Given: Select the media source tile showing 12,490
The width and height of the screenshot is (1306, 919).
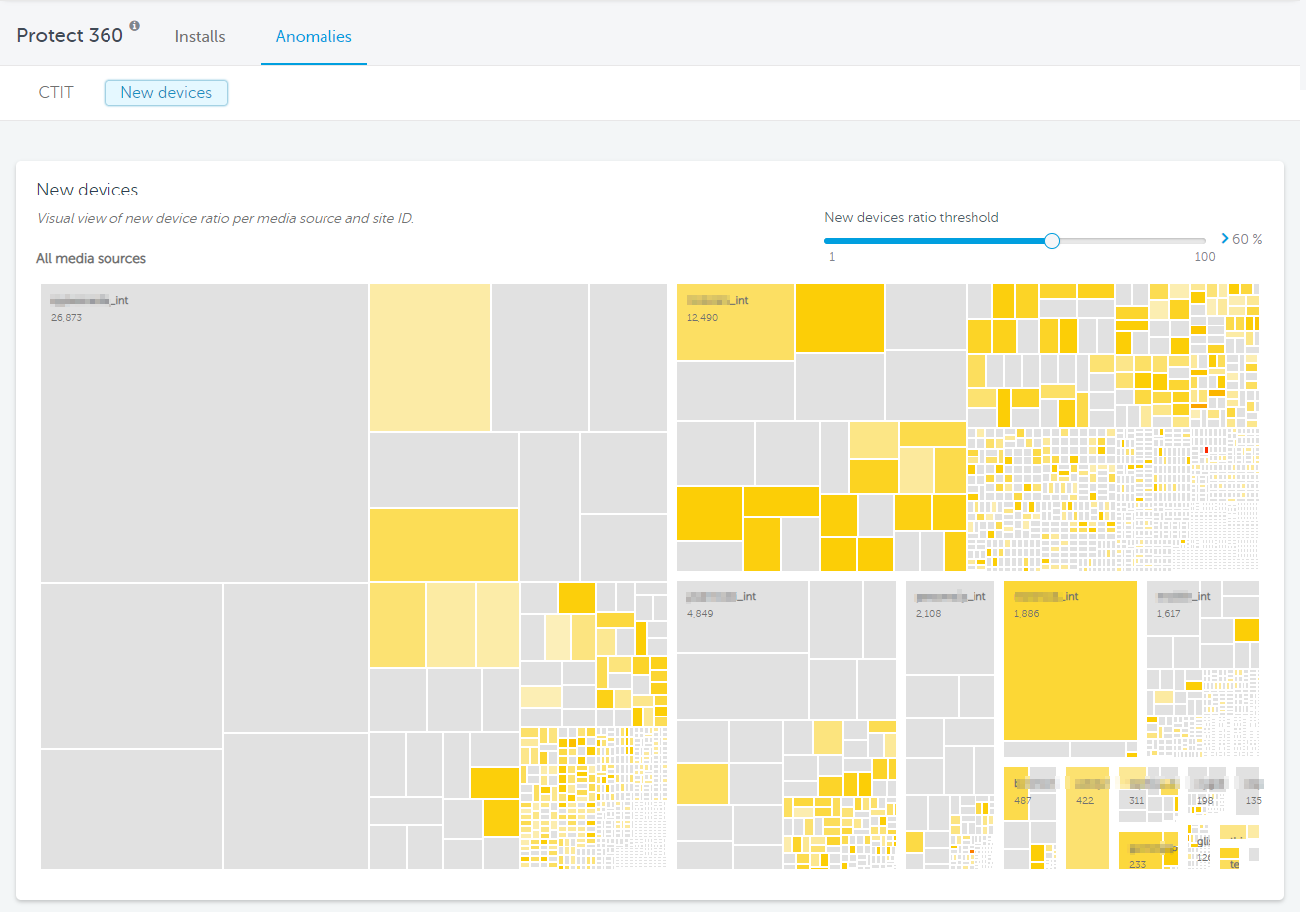Looking at the screenshot, I should click(x=735, y=322).
